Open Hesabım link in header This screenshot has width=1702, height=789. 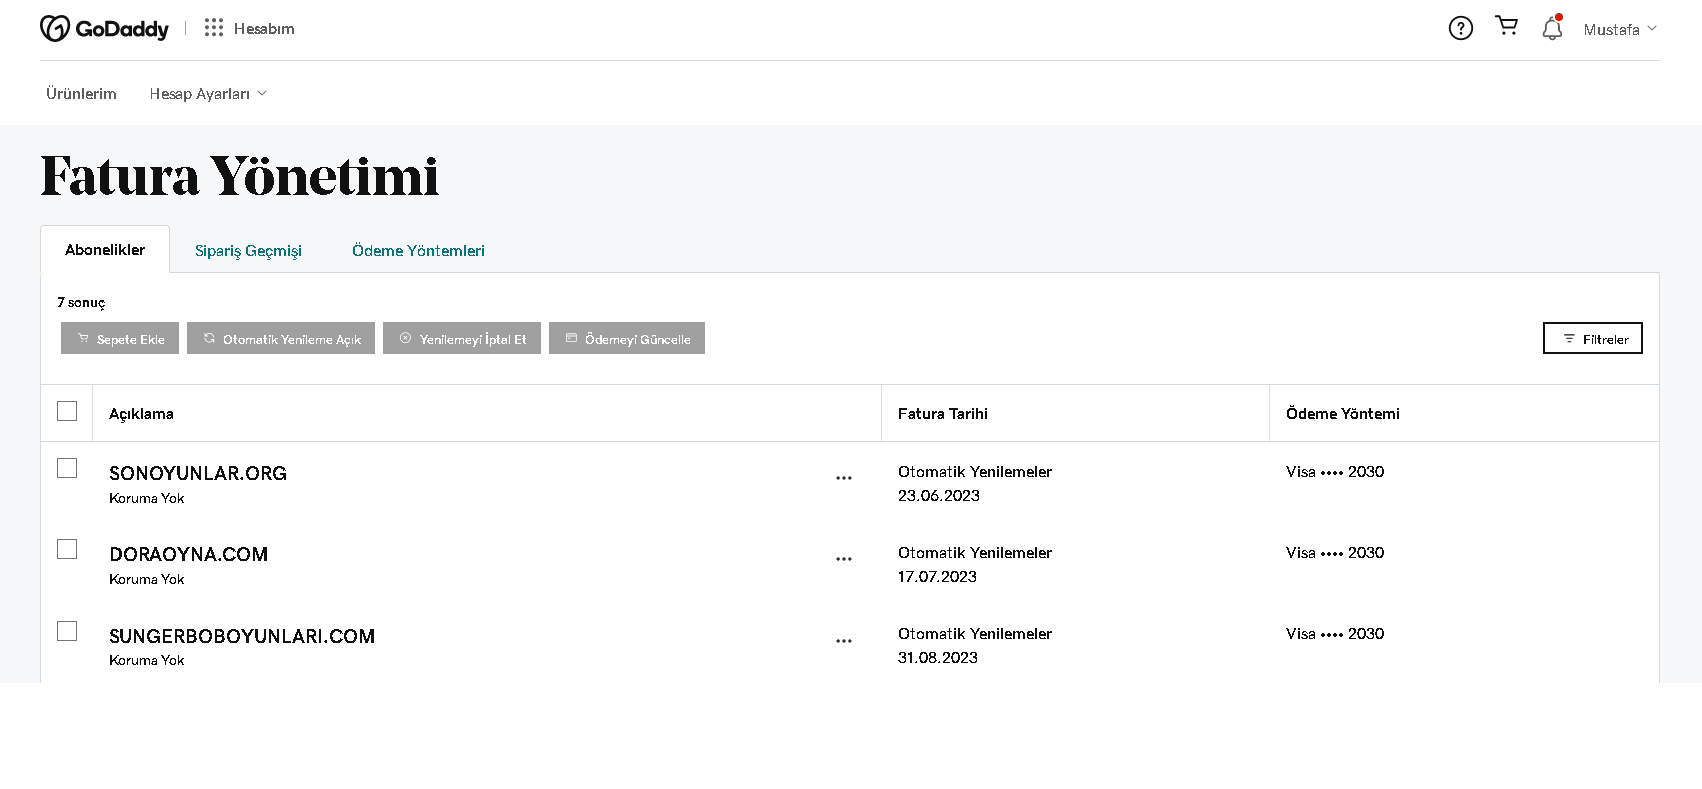[x=264, y=29]
